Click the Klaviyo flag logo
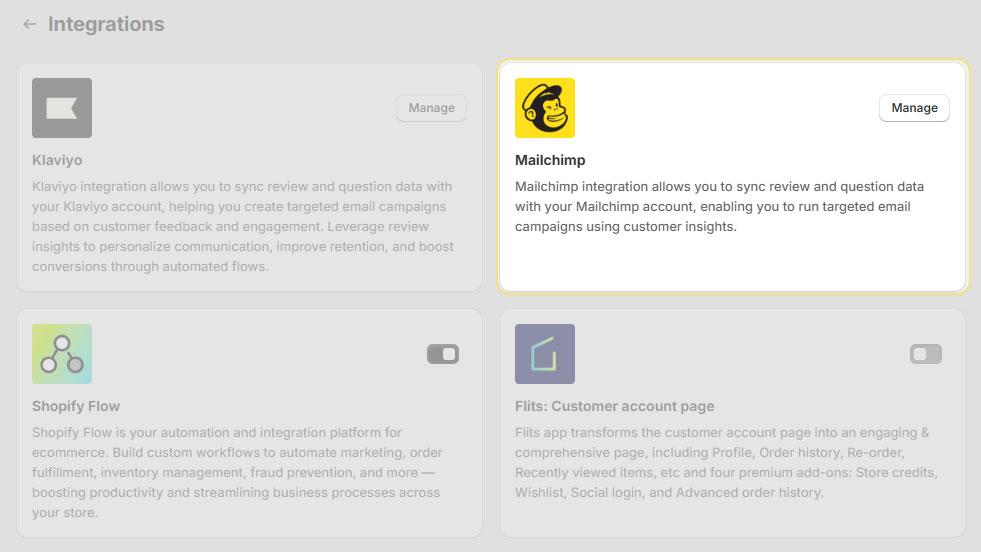Screen dimensions: 981x552 [x=62, y=108]
